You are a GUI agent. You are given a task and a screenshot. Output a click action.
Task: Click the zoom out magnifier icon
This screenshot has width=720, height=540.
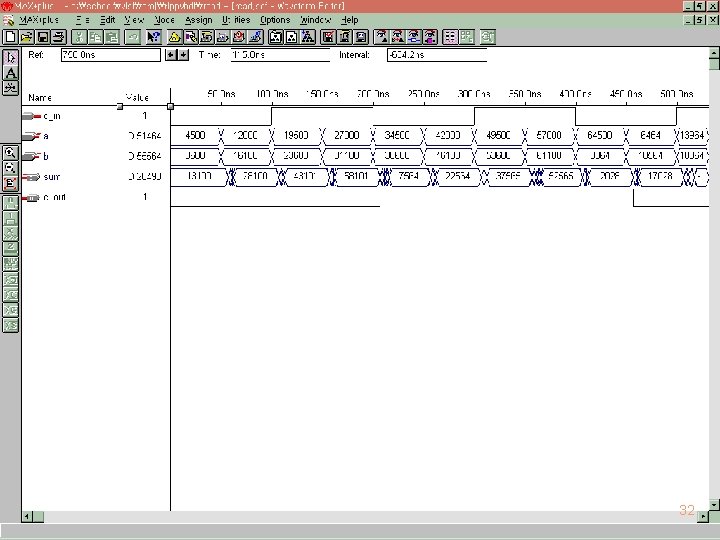coord(10,168)
